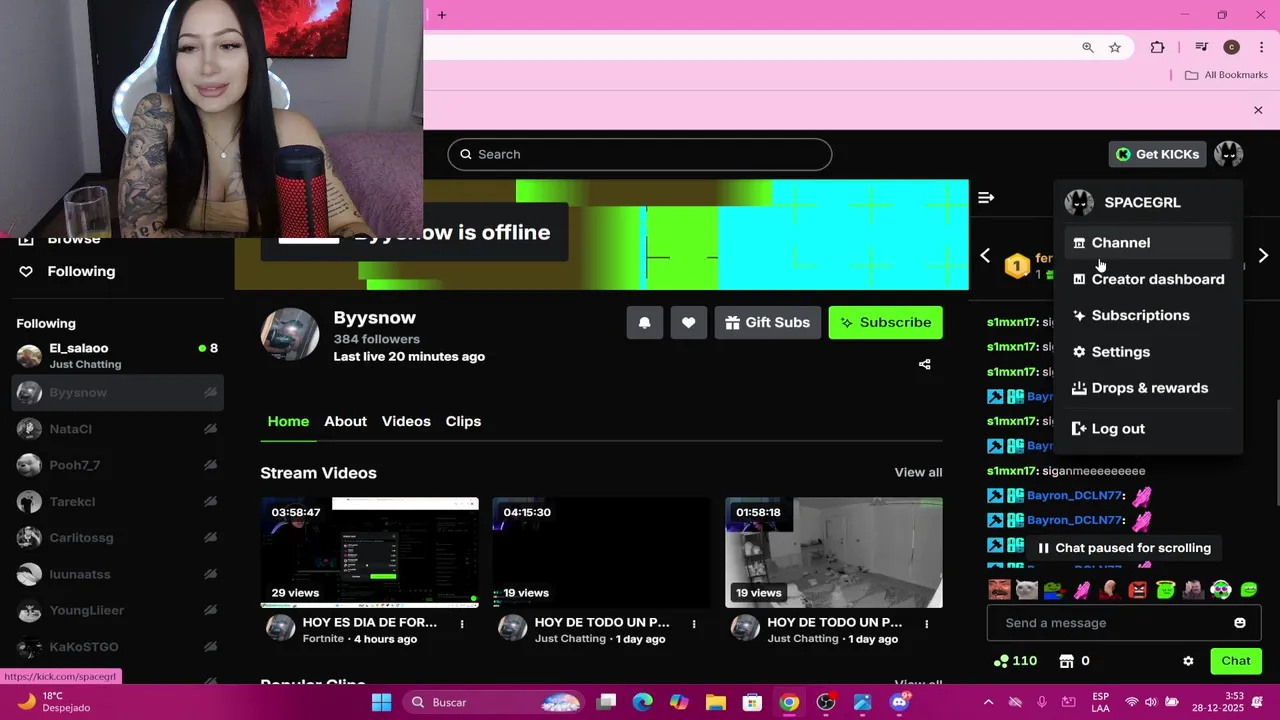Toggle notification bell for Byysnow
Viewport: 1280px width, 720px height.
(645, 322)
